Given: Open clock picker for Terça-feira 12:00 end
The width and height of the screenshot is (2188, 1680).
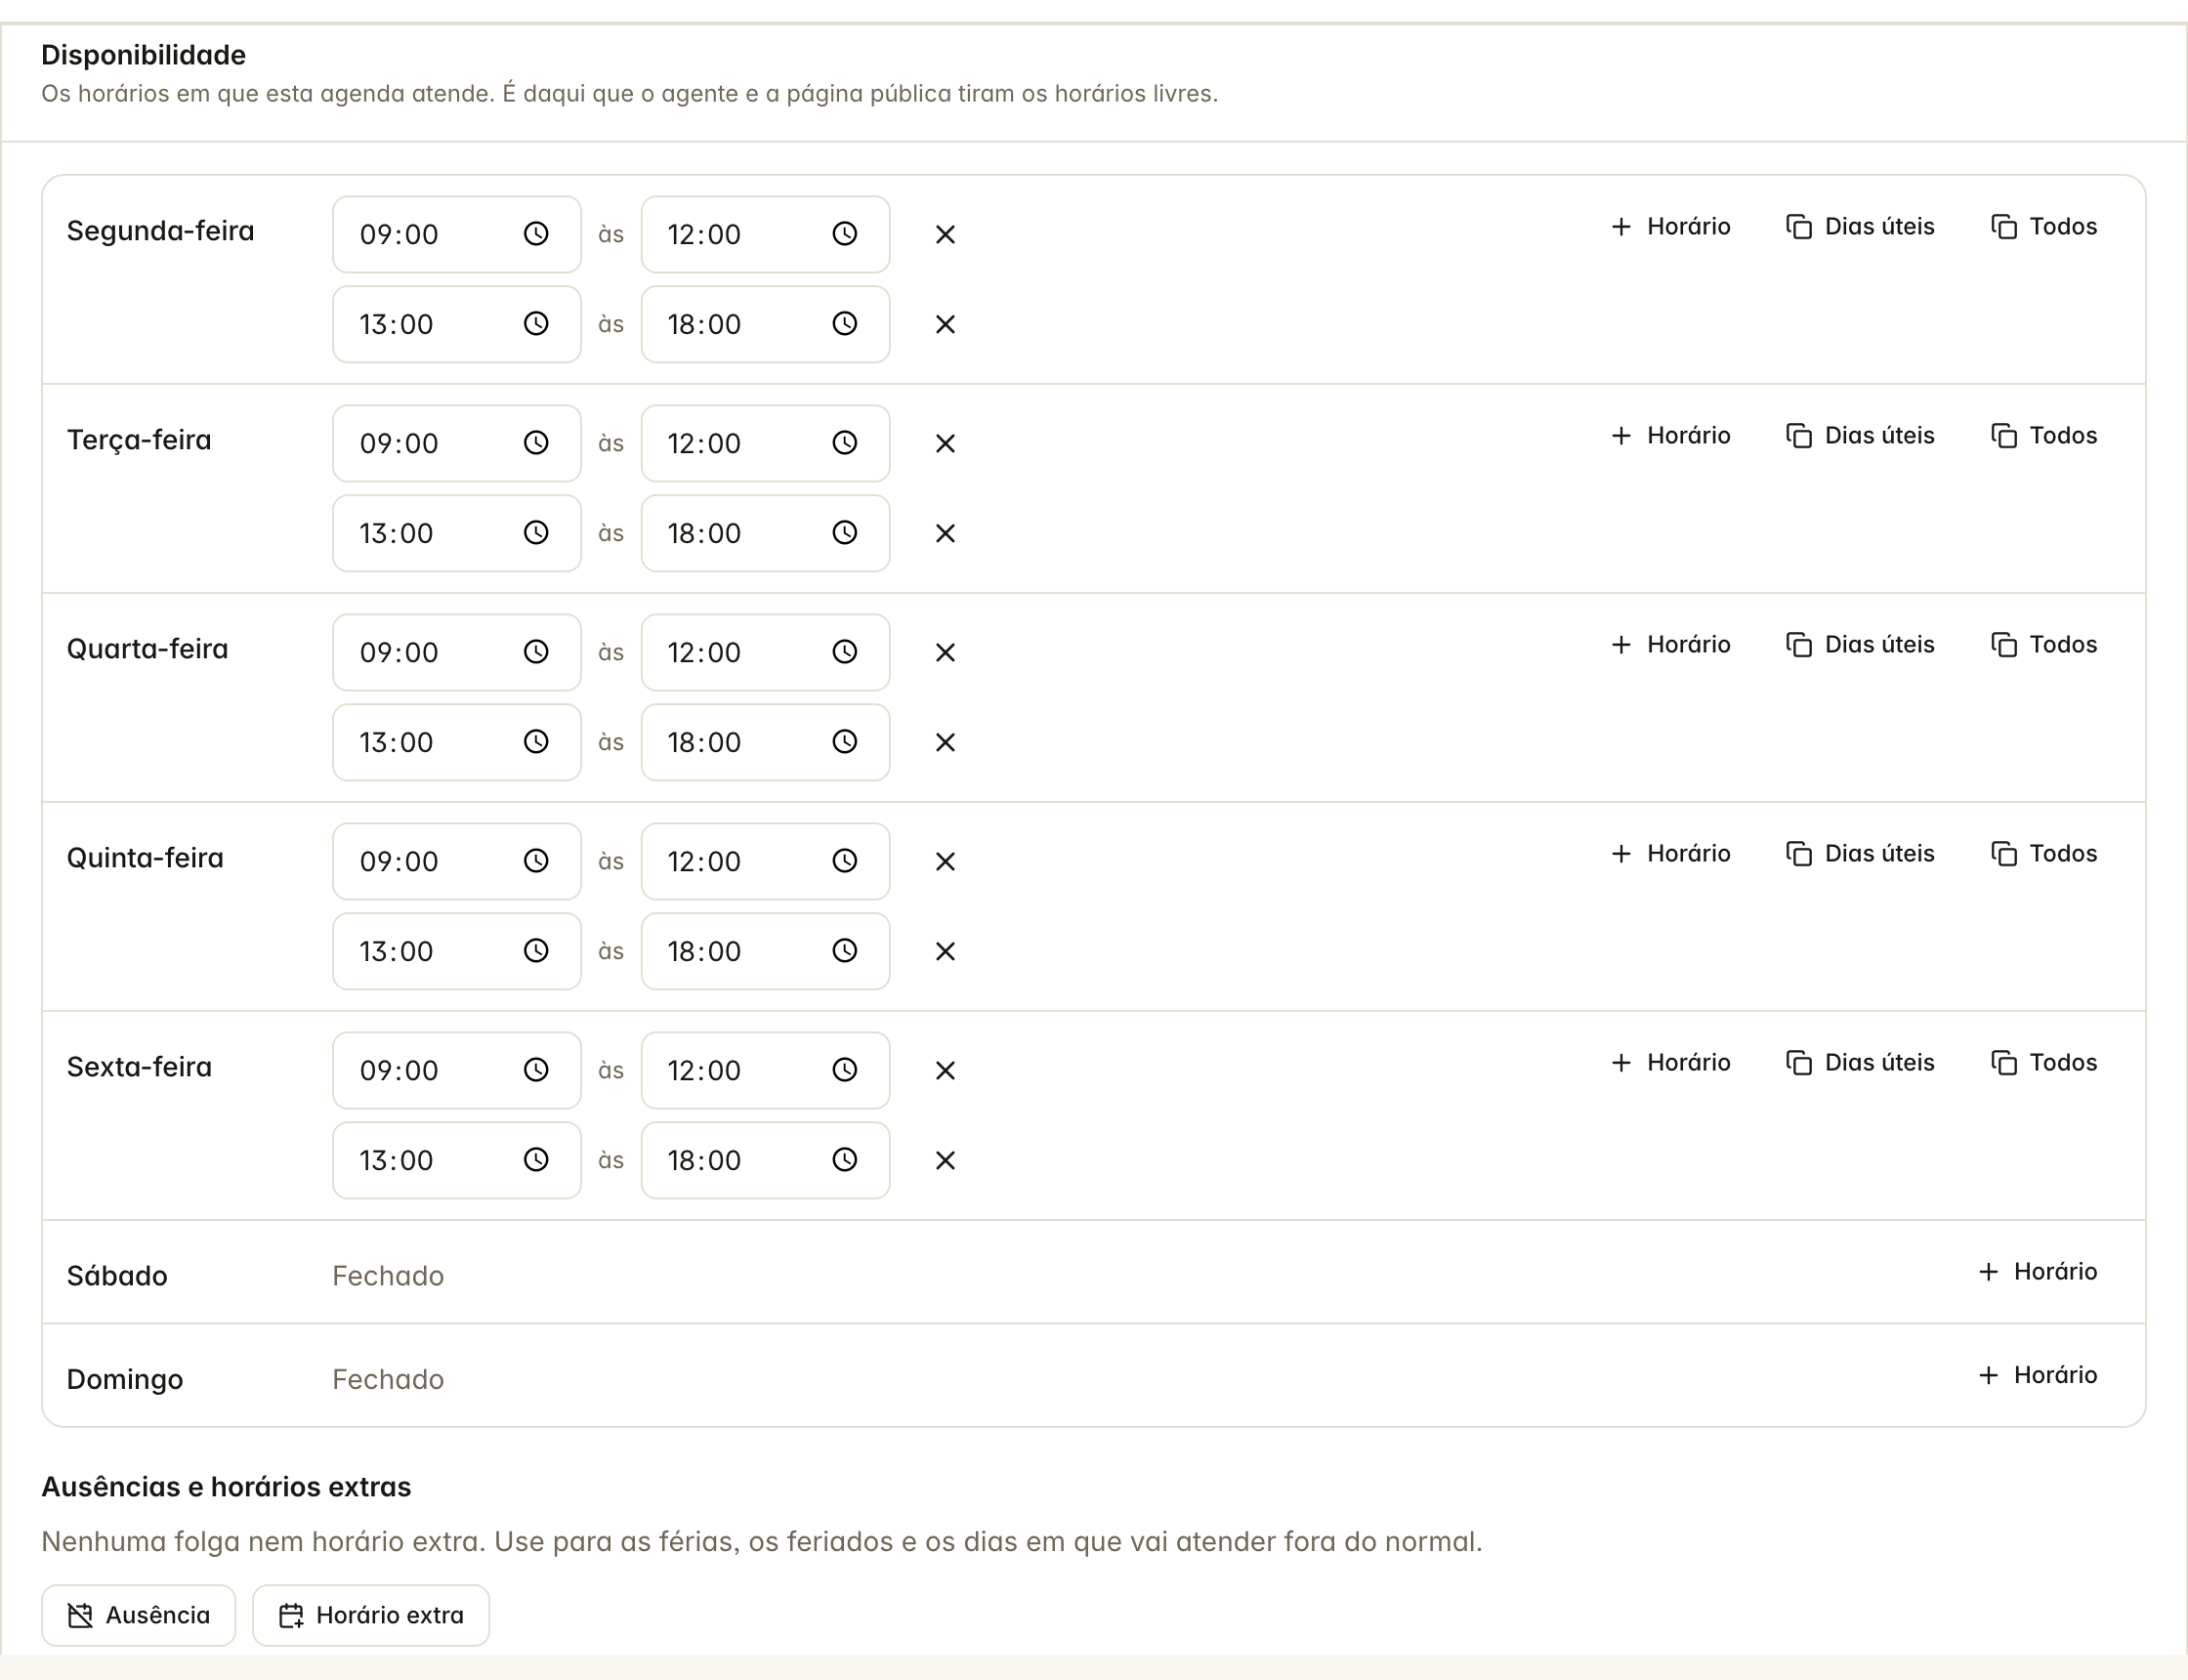Looking at the screenshot, I should [845, 443].
